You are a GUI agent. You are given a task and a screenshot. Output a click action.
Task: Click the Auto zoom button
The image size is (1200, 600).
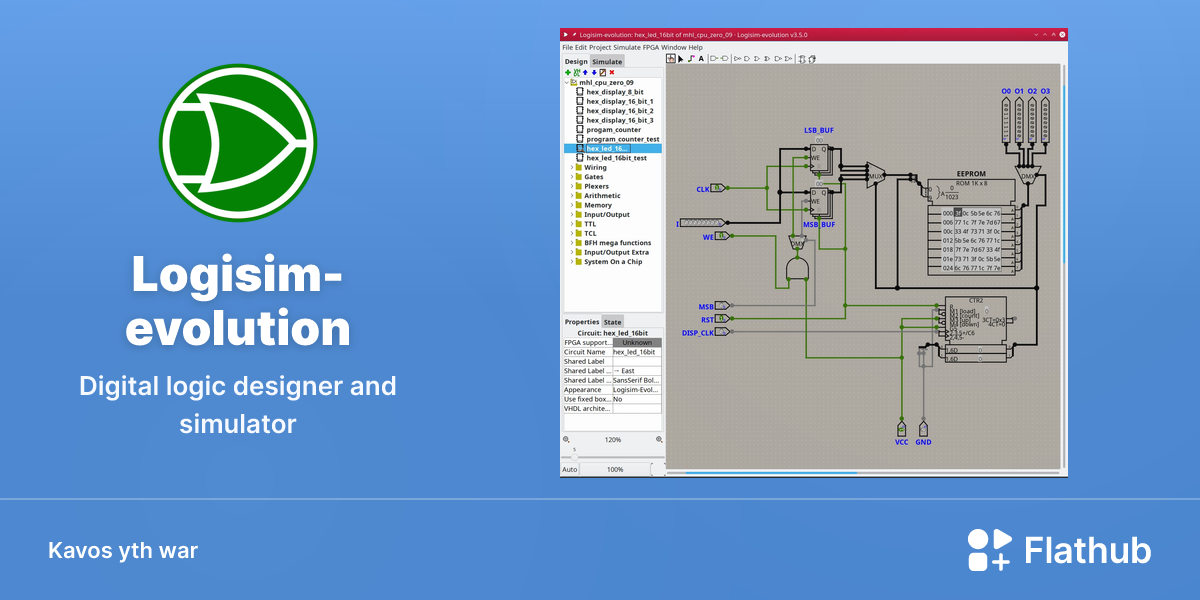(570, 469)
